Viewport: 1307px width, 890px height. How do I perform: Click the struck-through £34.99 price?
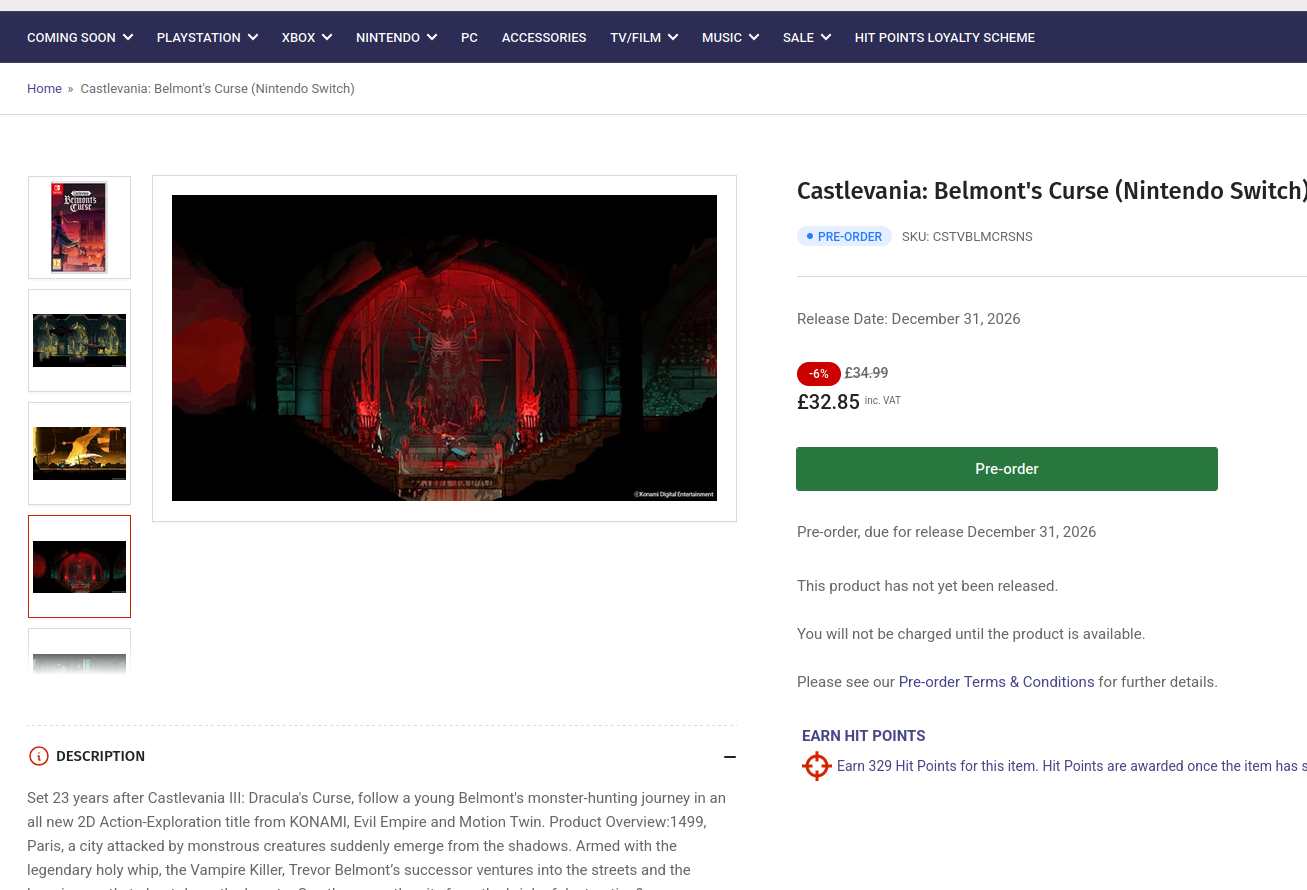point(866,373)
